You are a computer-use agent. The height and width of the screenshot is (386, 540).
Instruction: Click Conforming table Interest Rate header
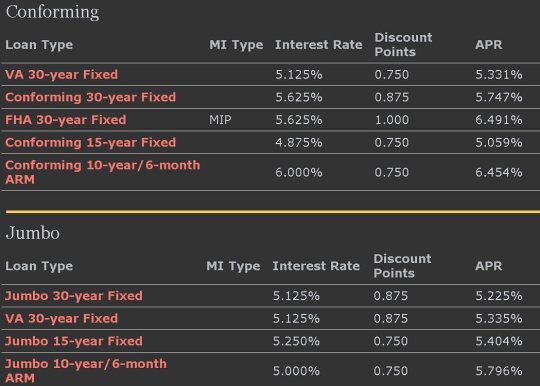[319, 45]
